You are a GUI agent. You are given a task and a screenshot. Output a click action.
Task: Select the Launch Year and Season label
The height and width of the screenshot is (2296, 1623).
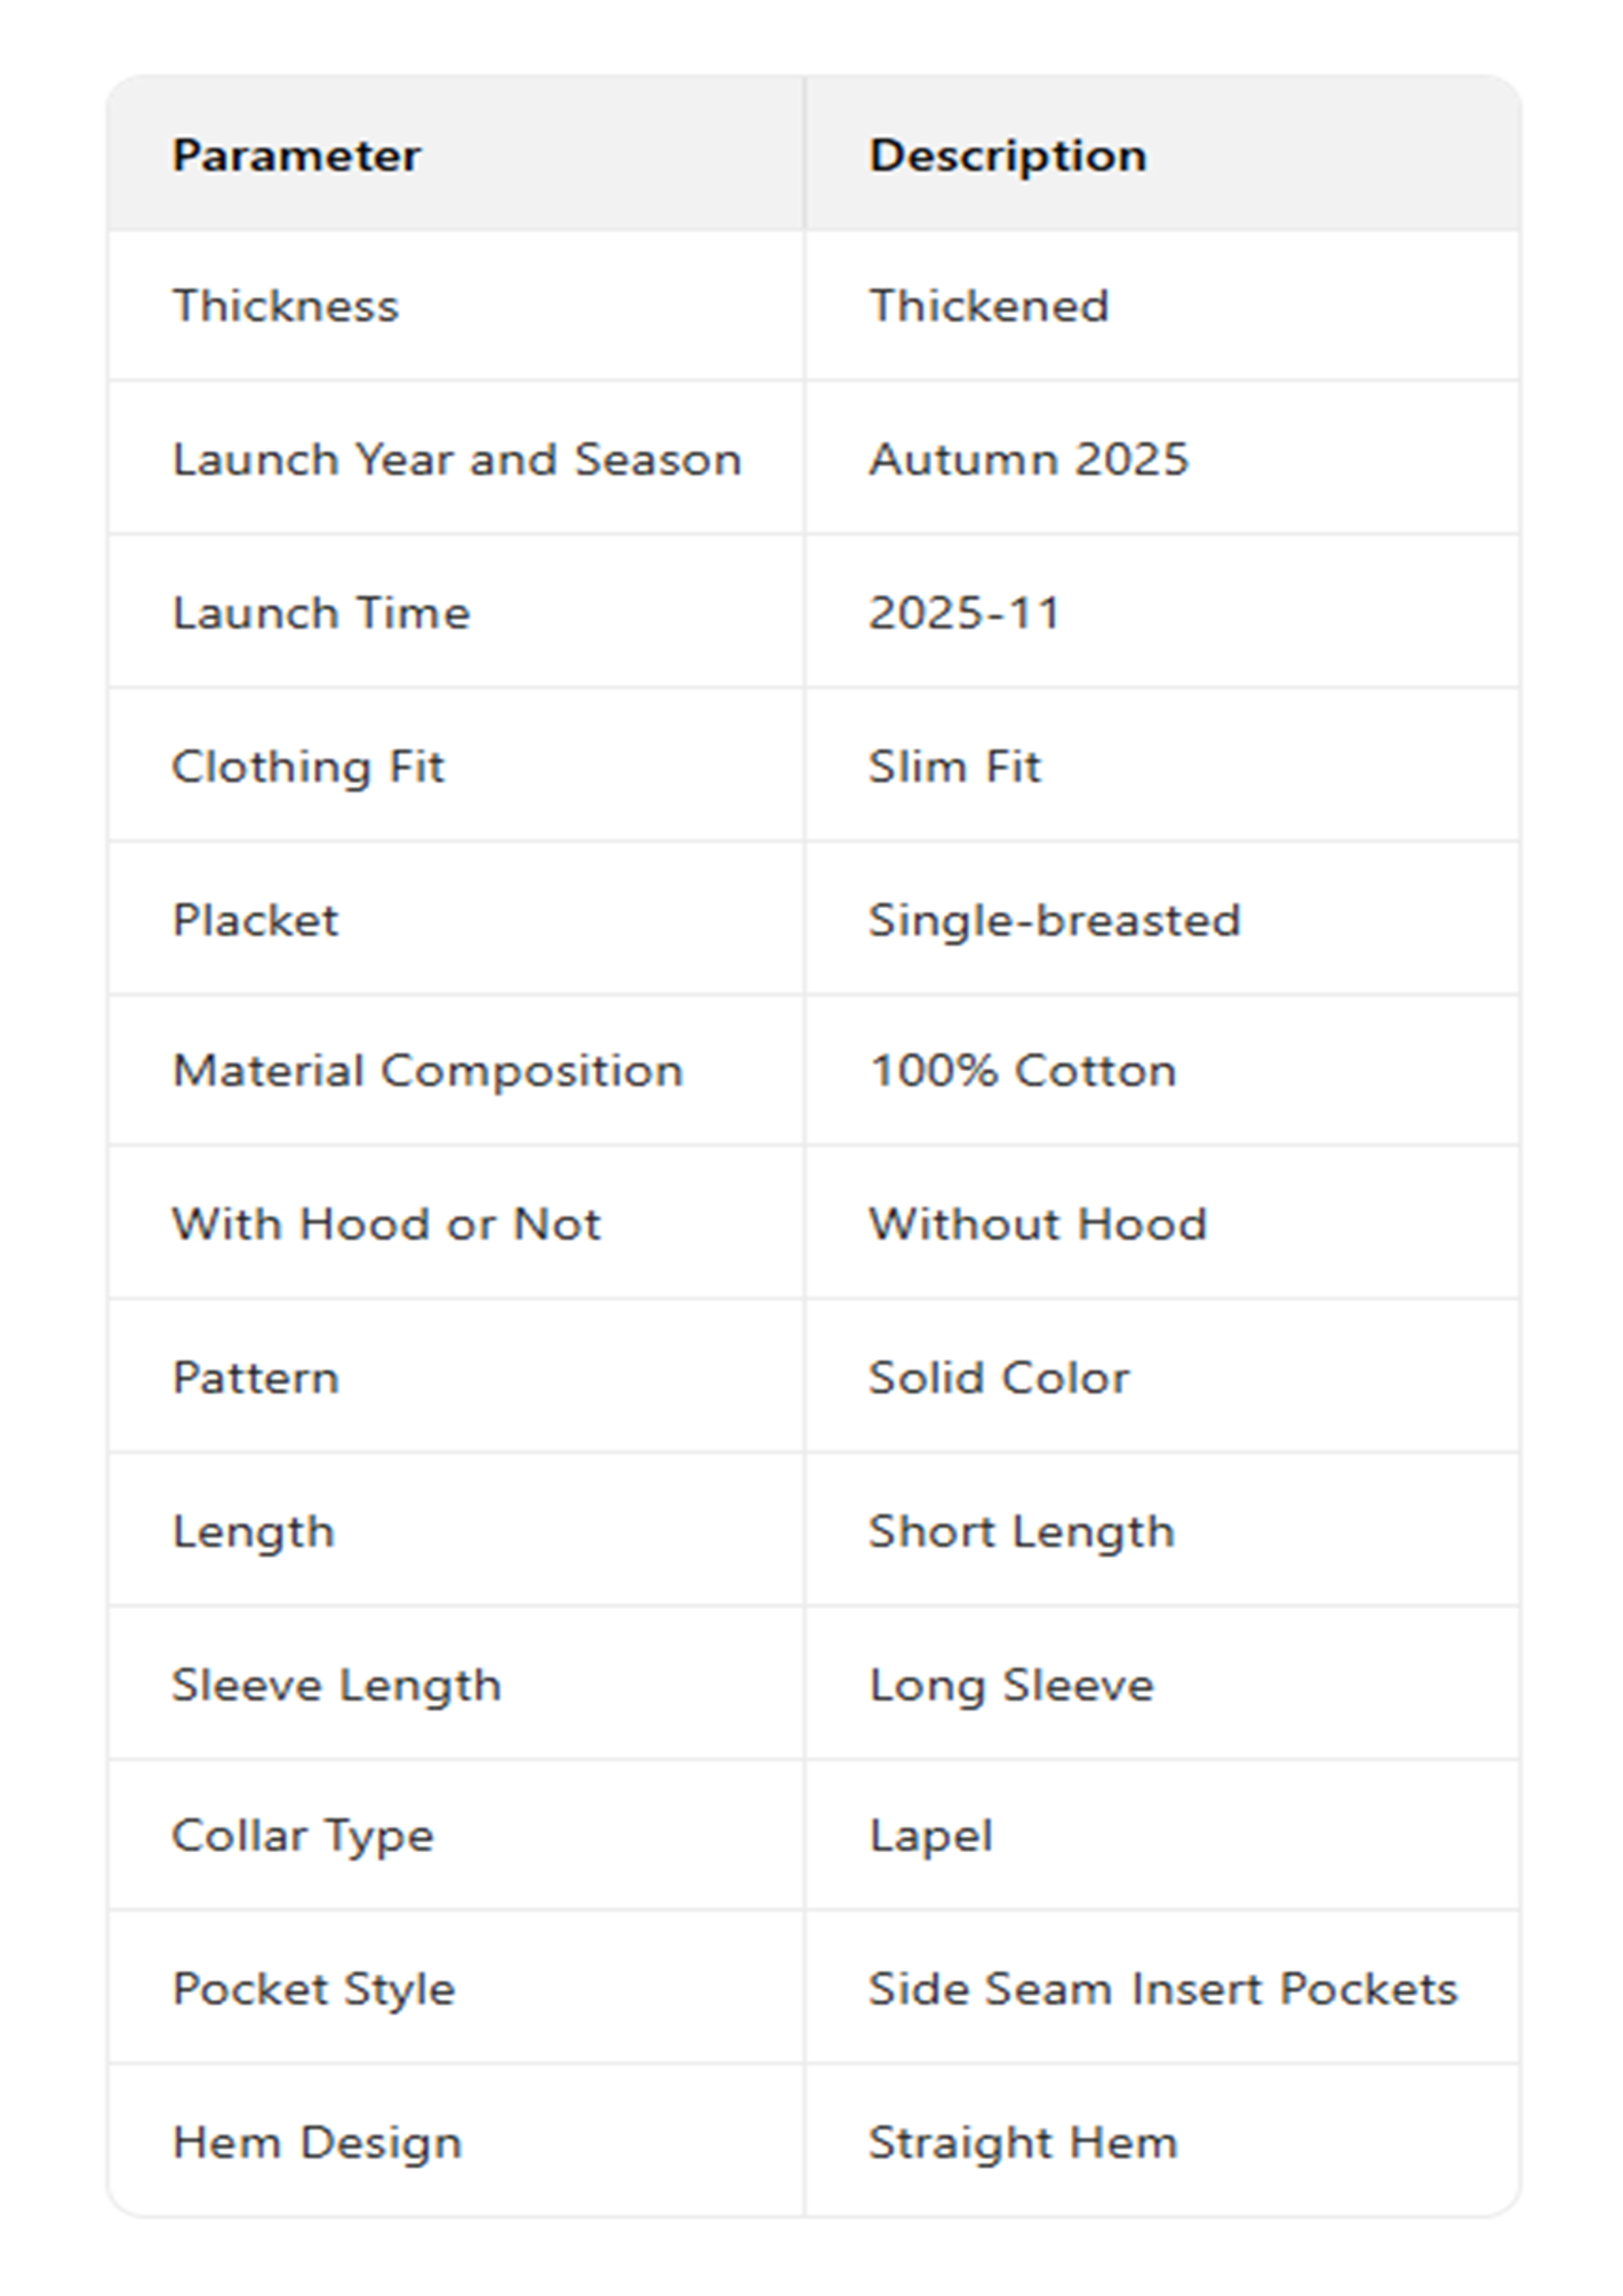pos(456,460)
